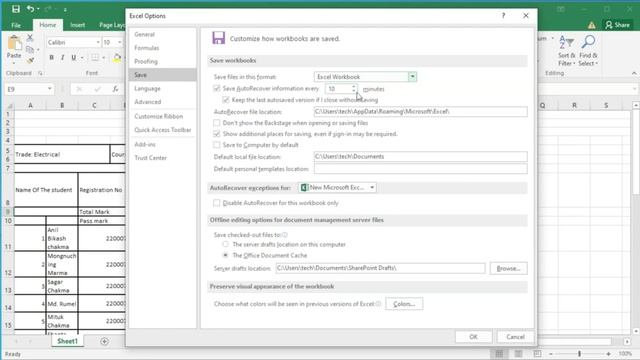Add a new sheet with plus icon
Screen dimensions: 640x360
[104, 341]
